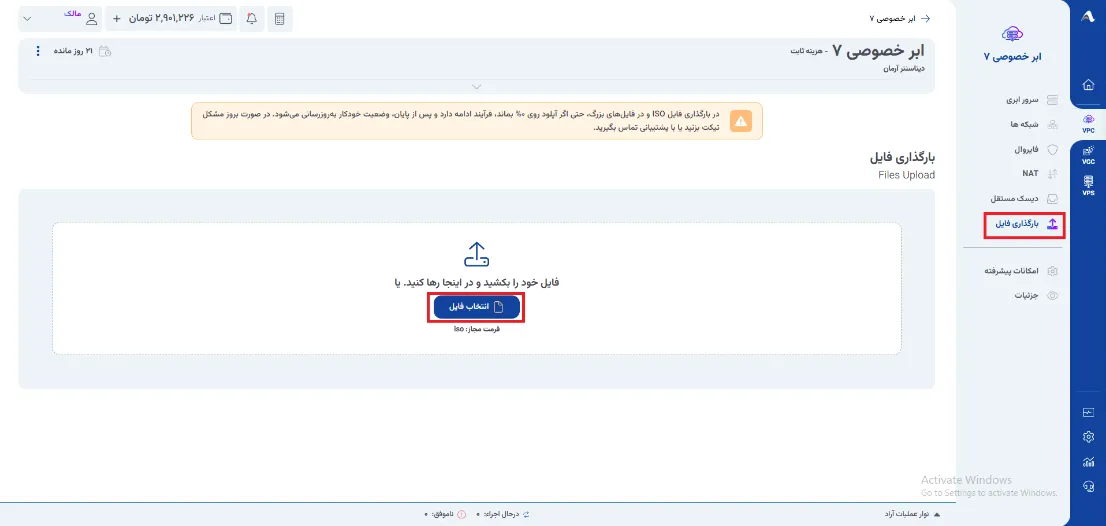Click the ابر خصوصی ۷ title in header card
The image size is (1106, 526).
[877, 51]
